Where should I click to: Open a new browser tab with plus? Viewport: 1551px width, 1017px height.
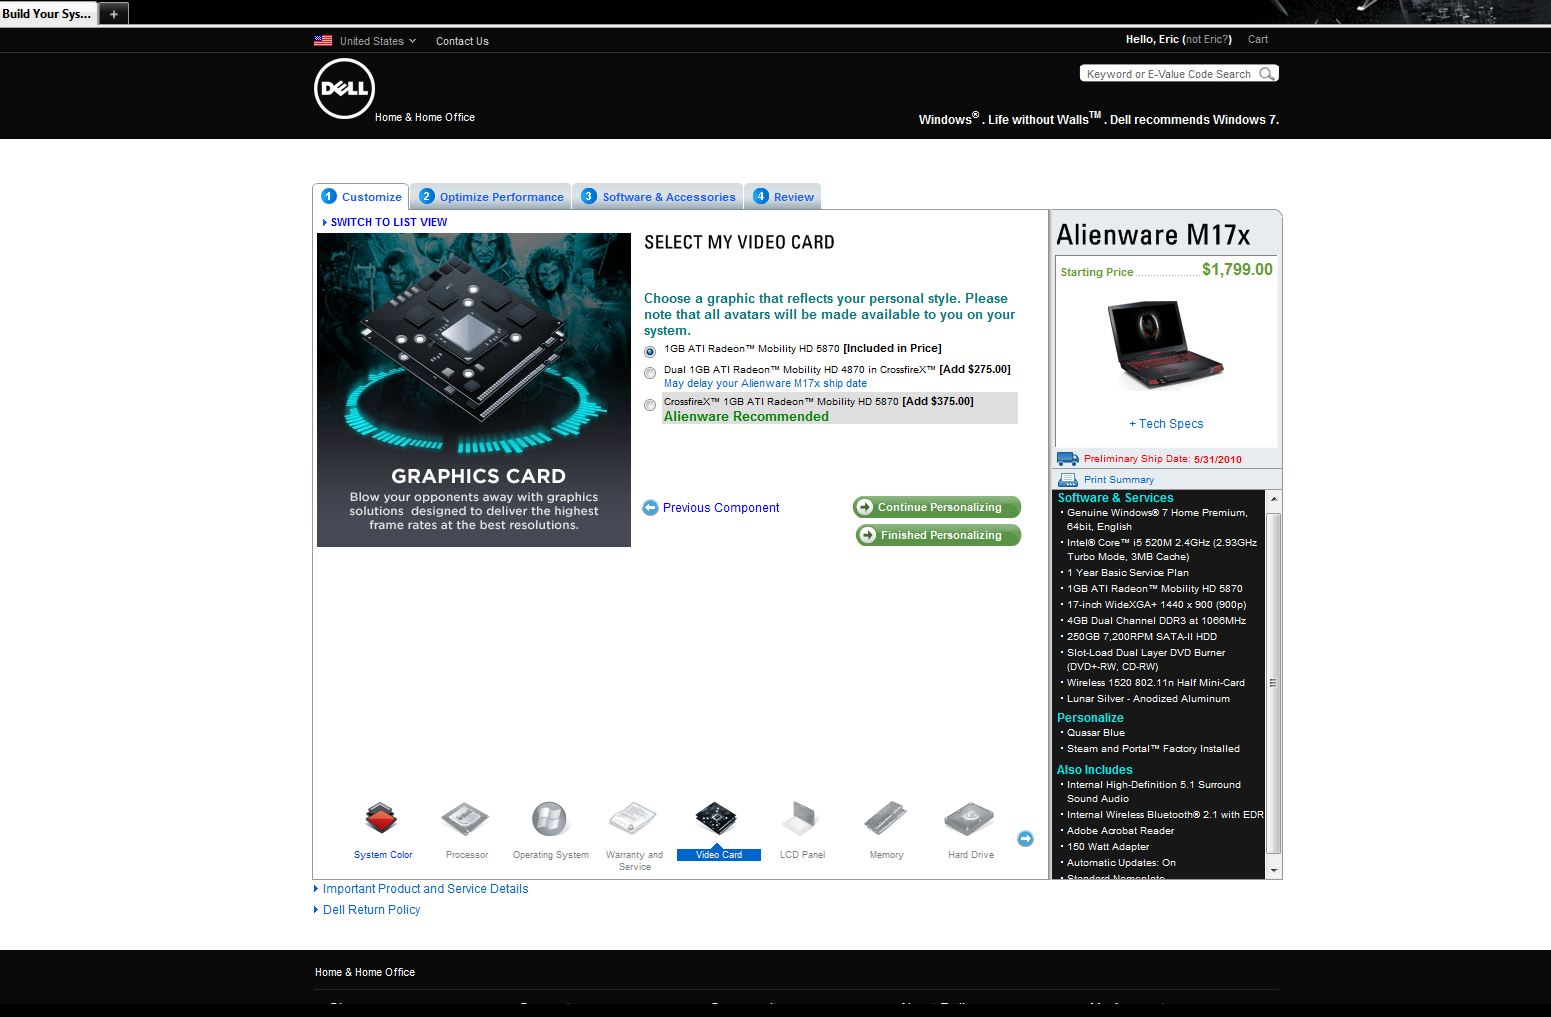click(114, 14)
